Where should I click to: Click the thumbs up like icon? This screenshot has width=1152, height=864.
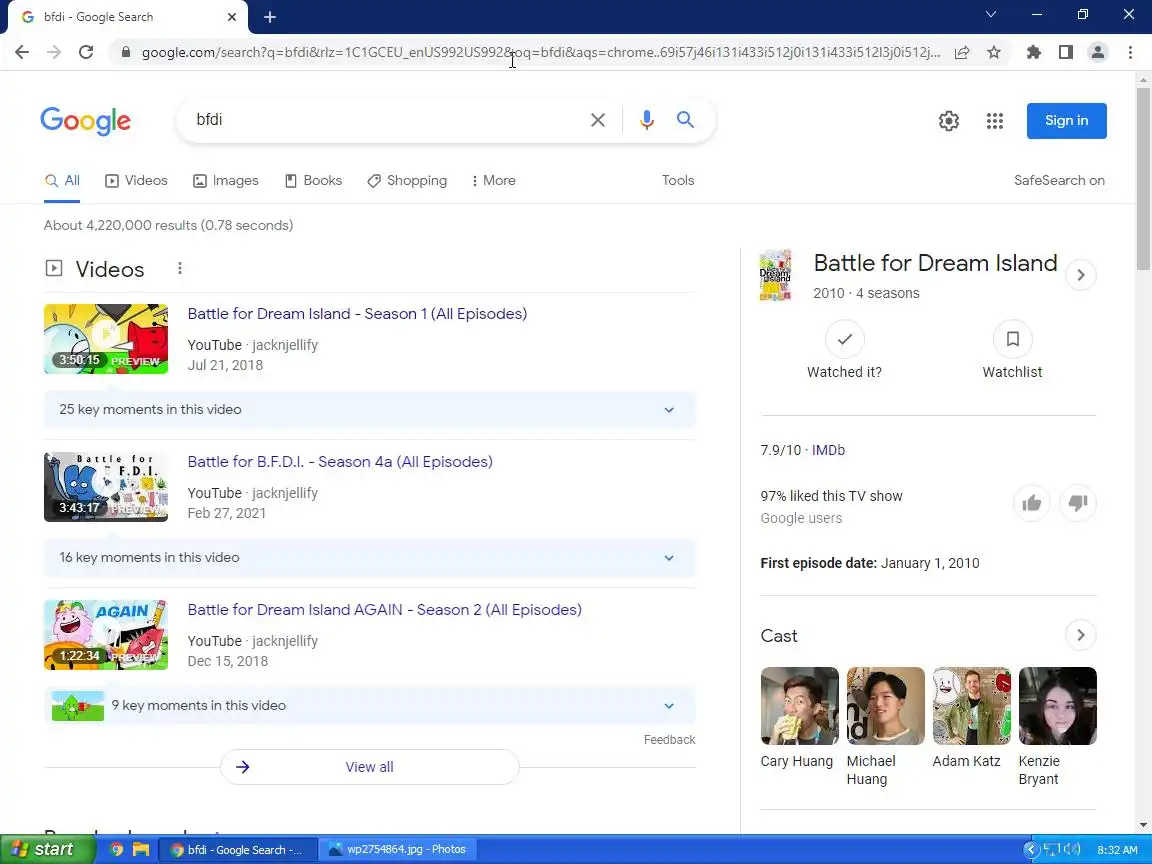[1032, 503]
